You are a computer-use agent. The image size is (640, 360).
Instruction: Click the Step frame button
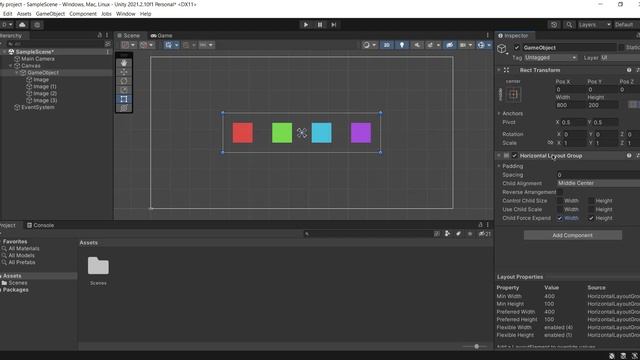[333, 24]
